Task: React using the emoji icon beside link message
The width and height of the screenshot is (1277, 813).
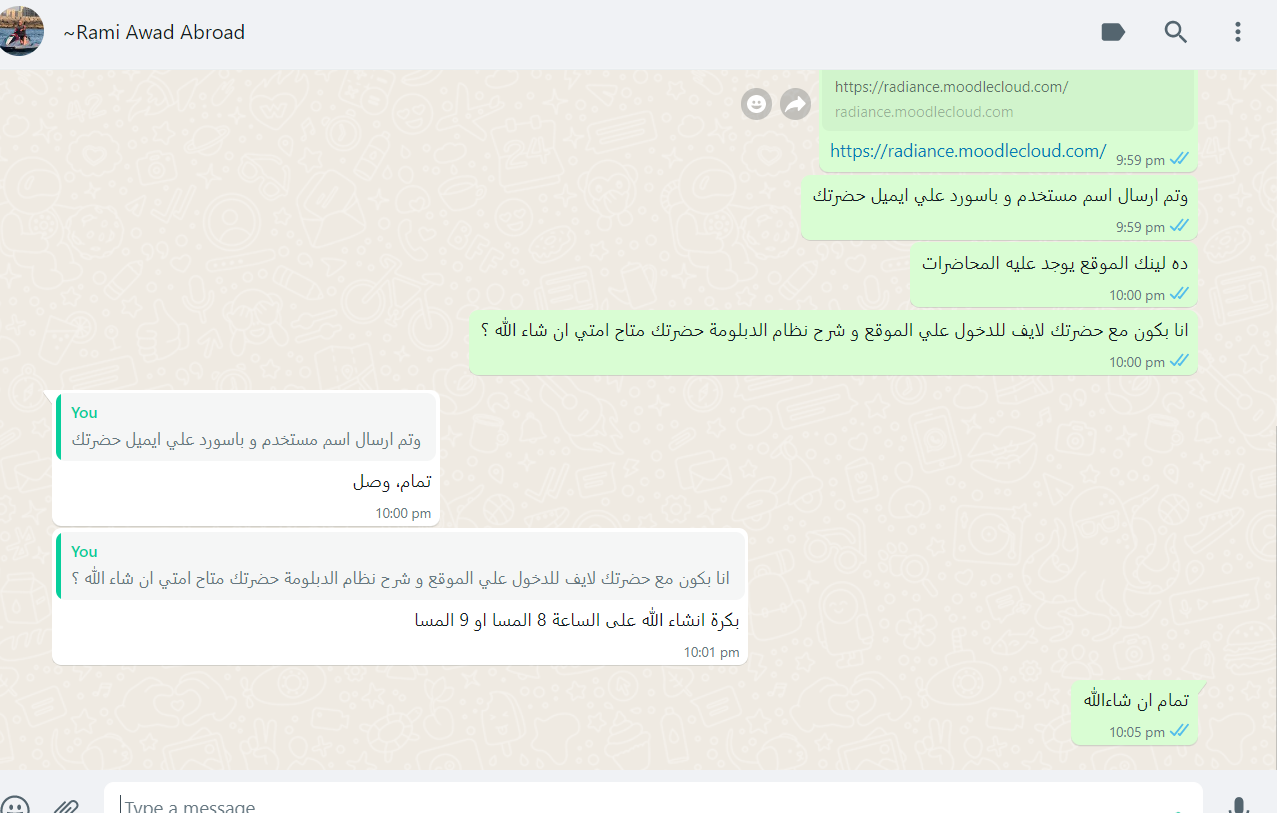Action: pos(757,103)
